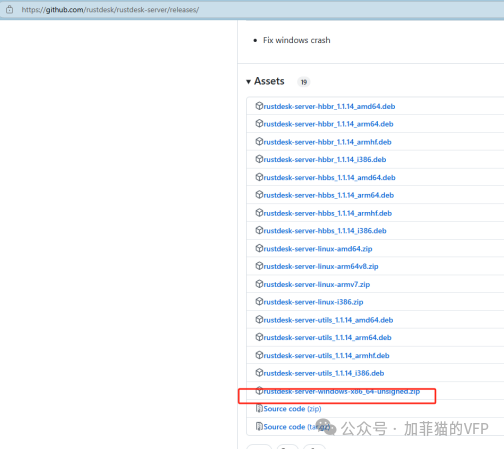Click the Assets count badge 19
Viewport: 504px width, 449px height.
[304, 82]
